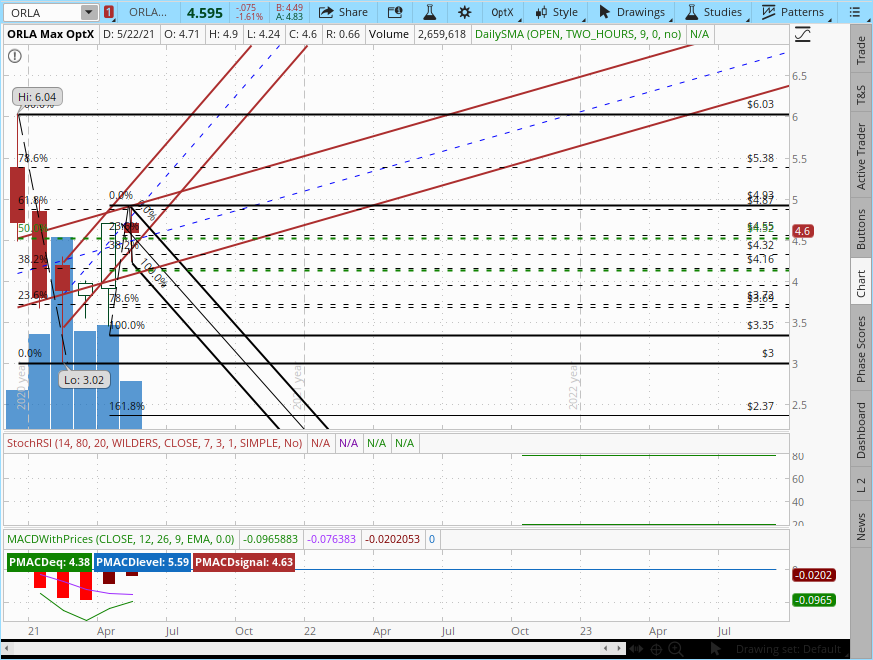This screenshot has width=873, height=660.
Task: Open the Active Trader side tab
Action: [x=861, y=157]
